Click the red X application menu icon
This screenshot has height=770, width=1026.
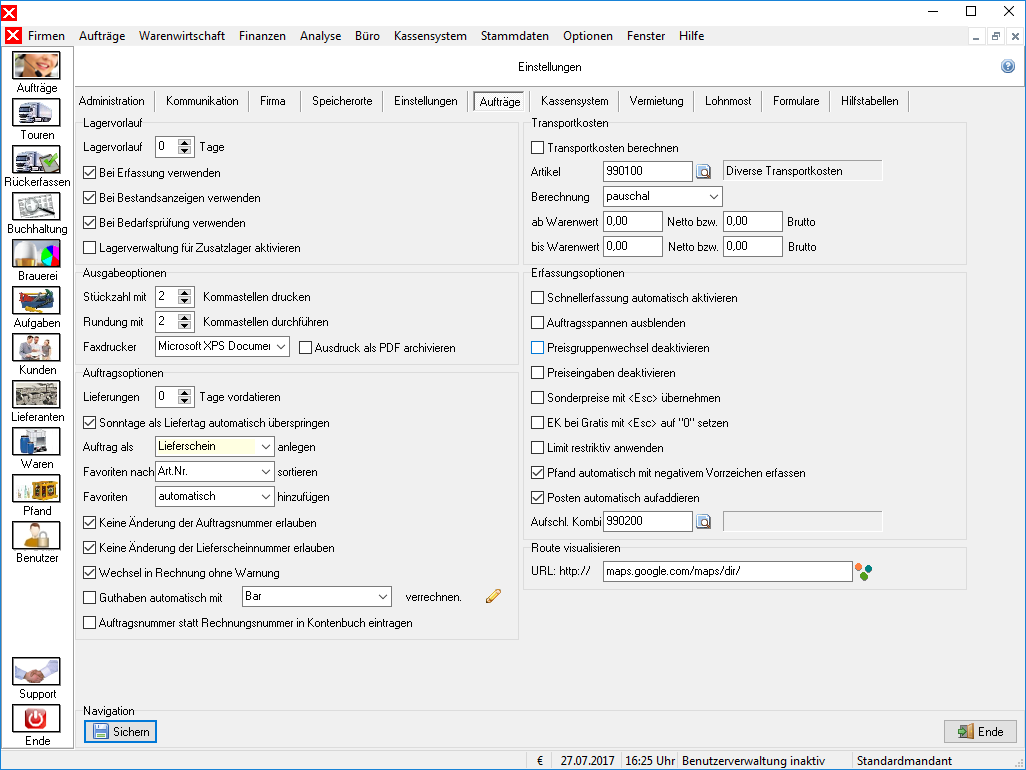point(13,35)
